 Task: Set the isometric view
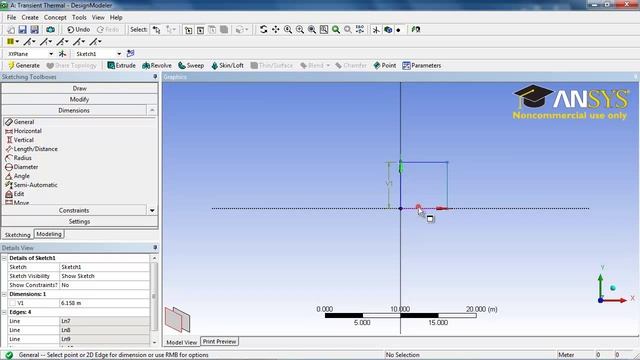click(360, 29)
